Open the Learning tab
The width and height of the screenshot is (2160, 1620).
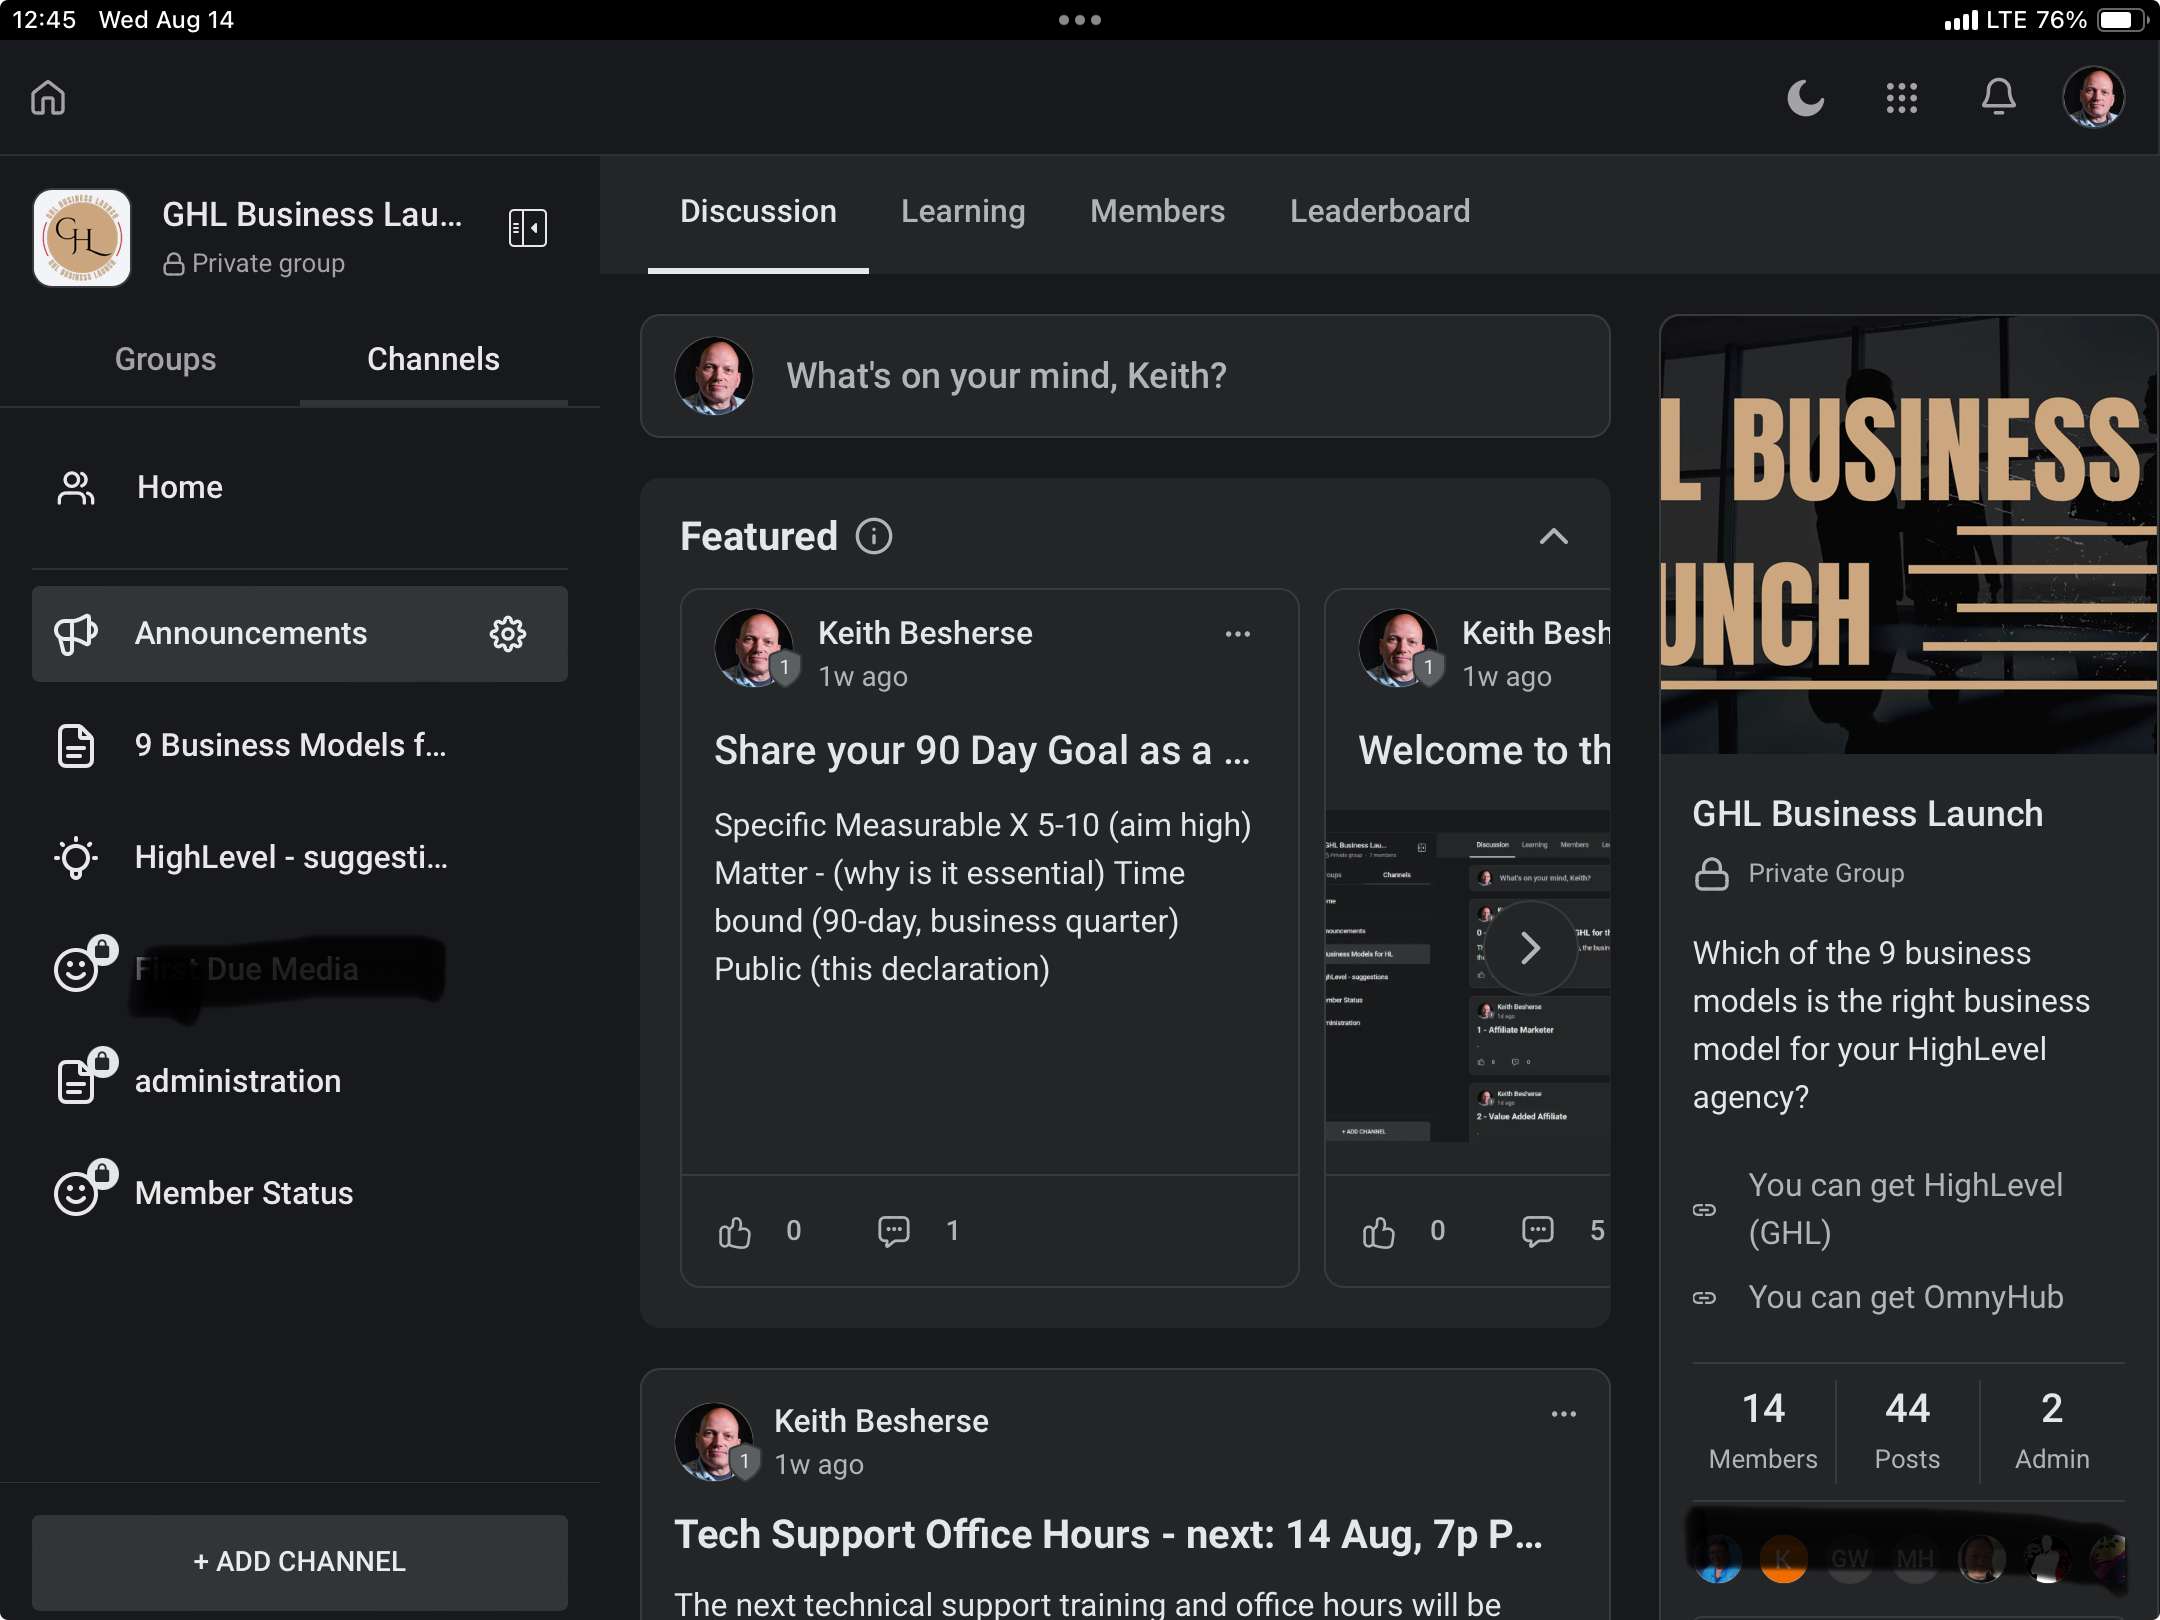point(963,212)
